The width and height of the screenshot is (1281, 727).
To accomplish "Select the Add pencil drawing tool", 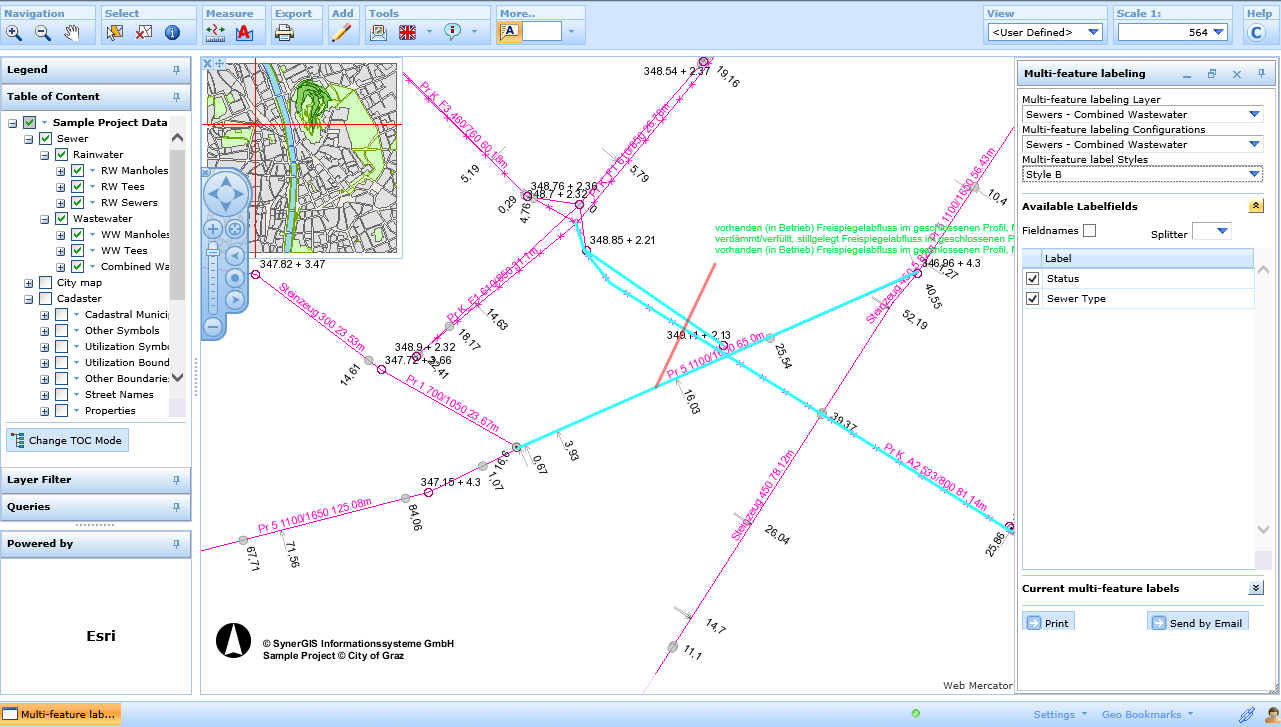I will [x=342, y=32].
